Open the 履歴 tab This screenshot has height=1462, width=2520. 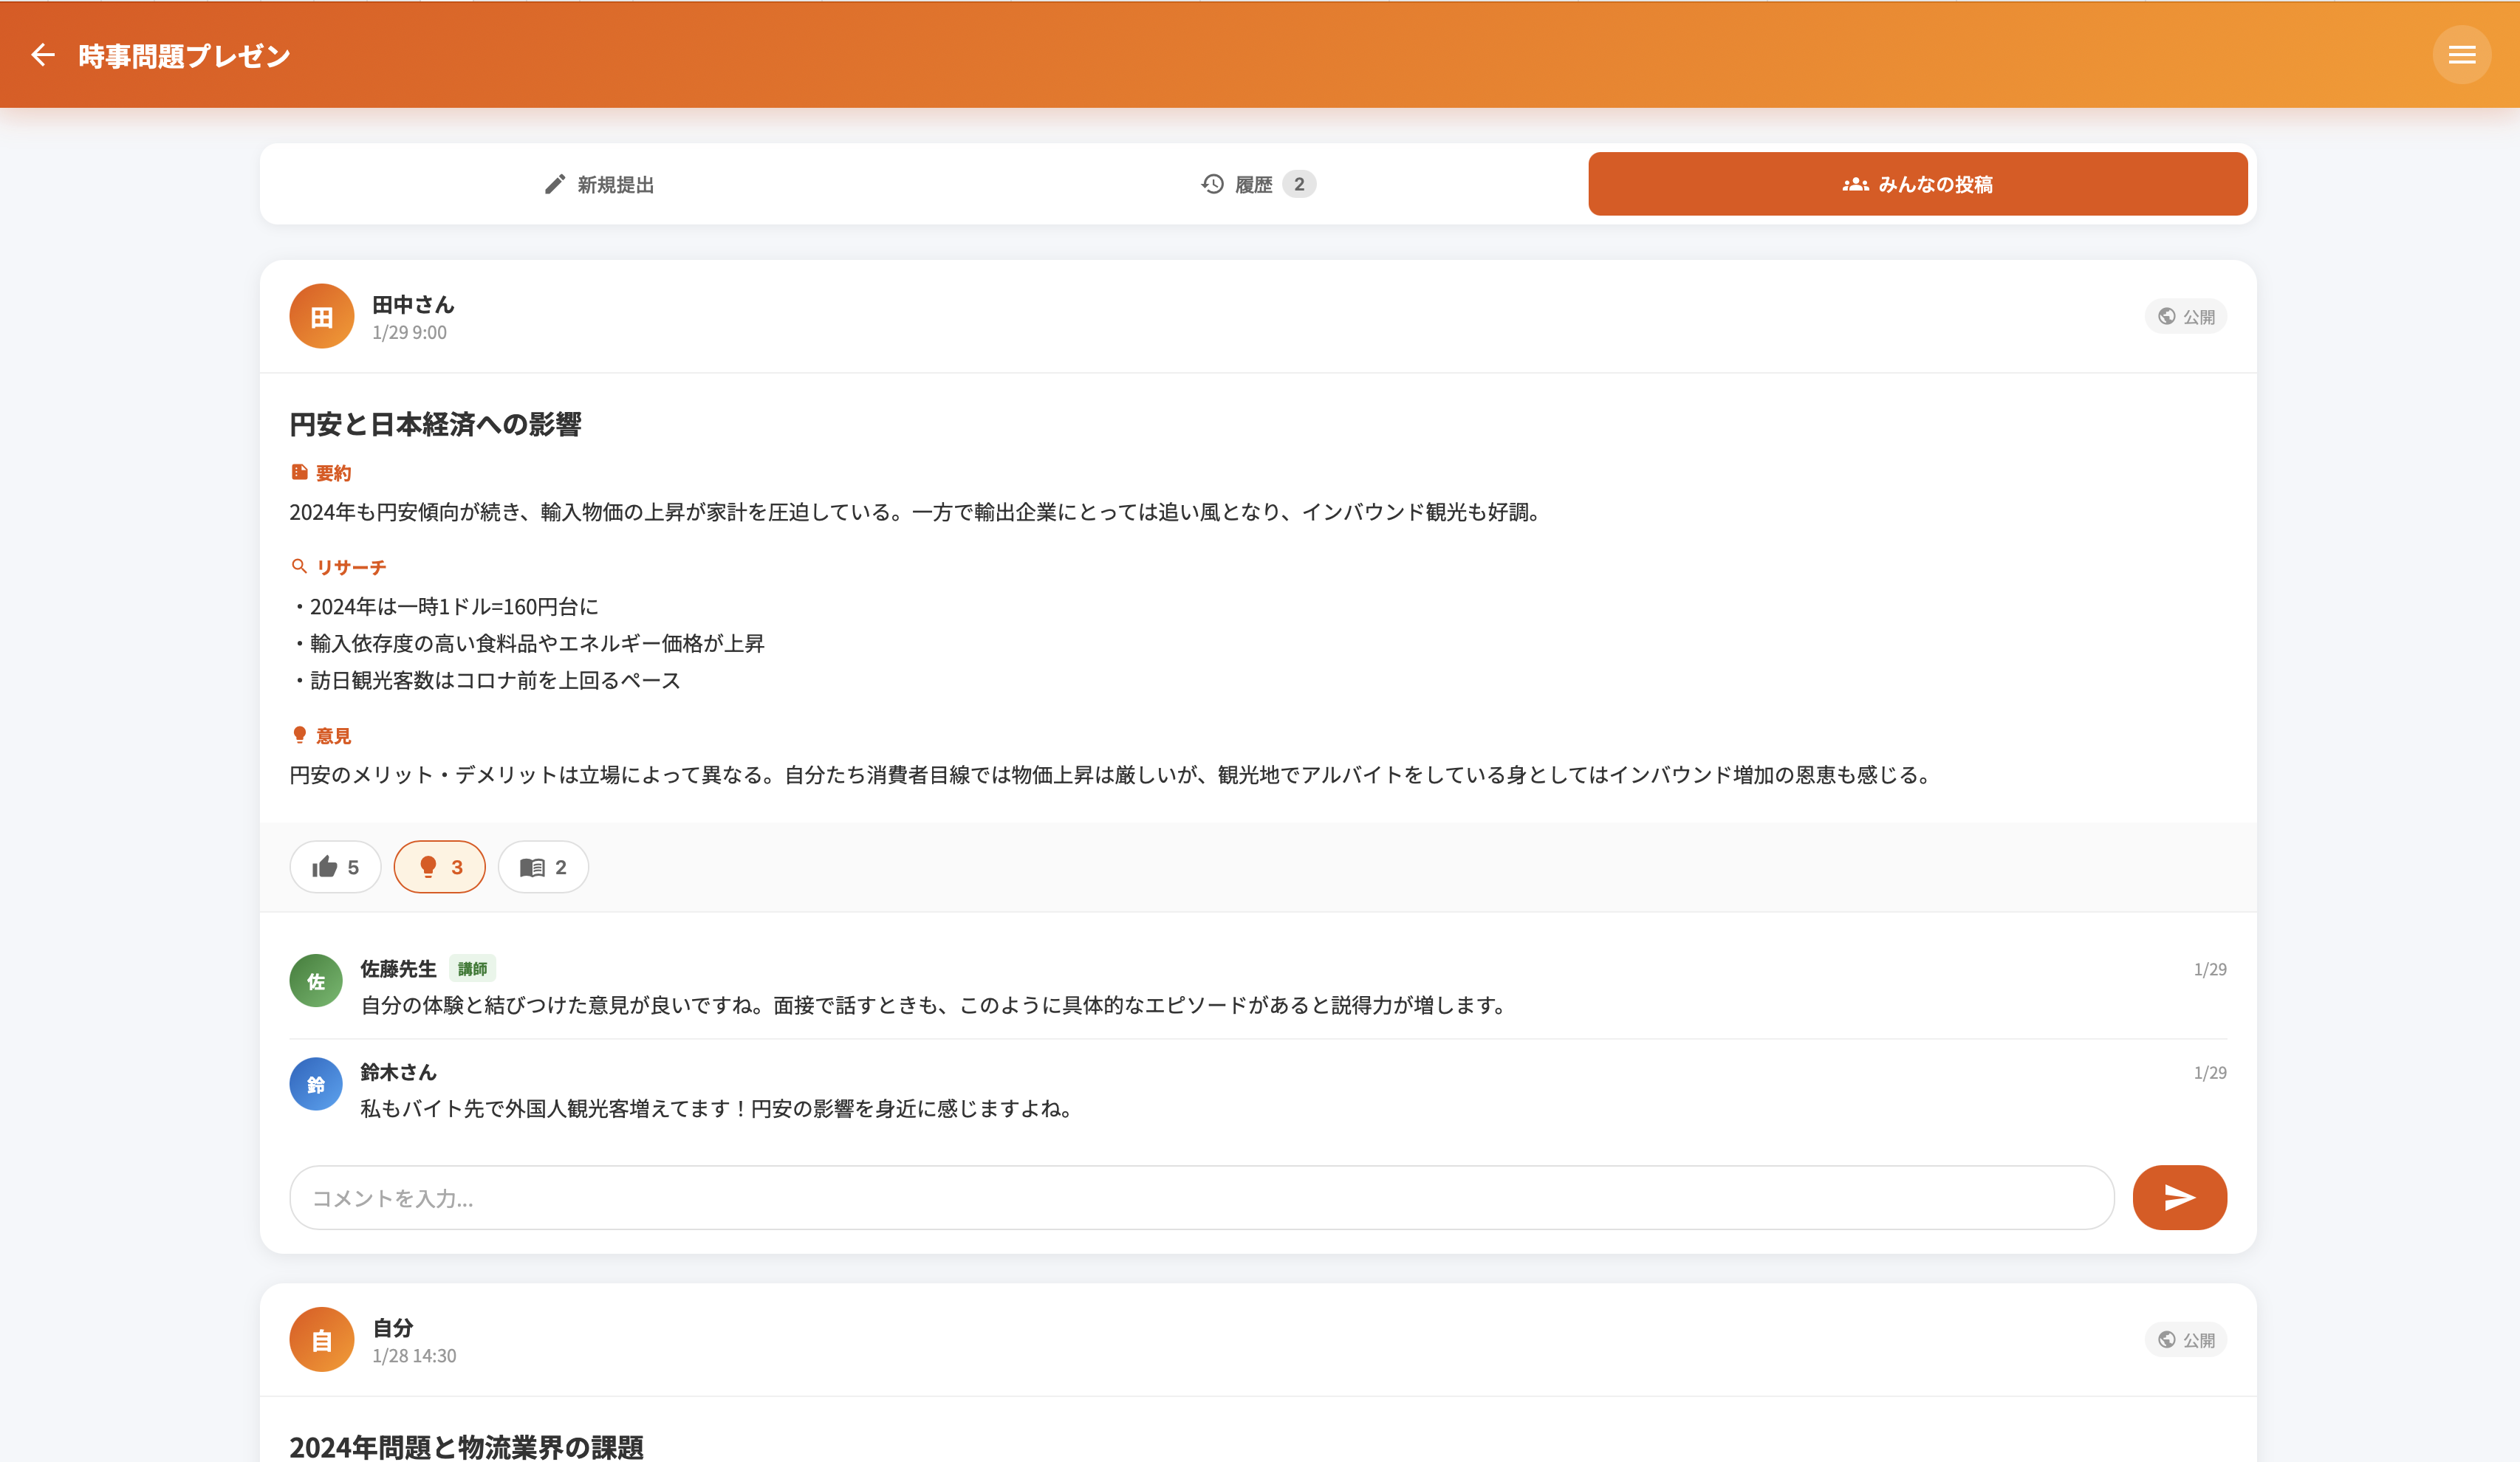point(1257,184)
